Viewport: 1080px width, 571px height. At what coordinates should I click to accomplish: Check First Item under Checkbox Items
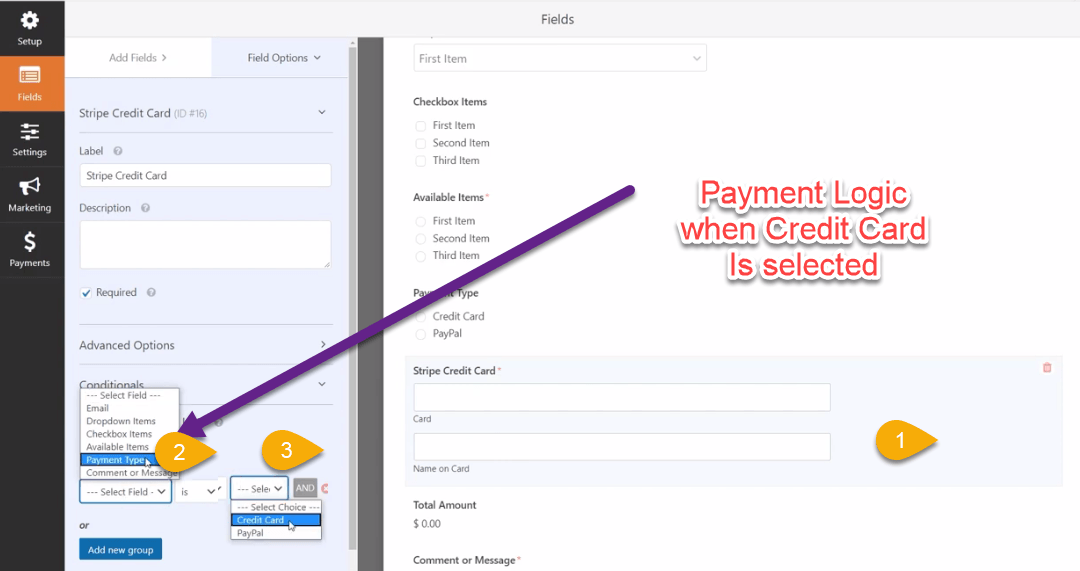pos(421,126)
